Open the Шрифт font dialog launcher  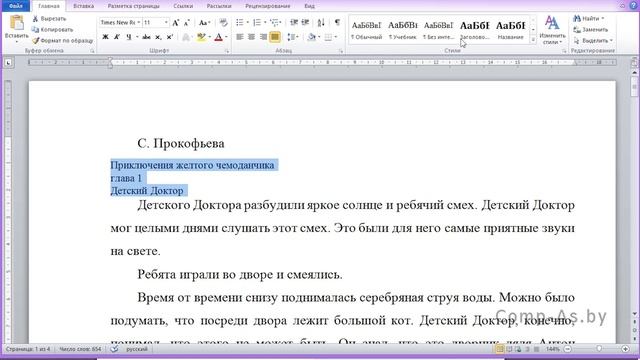pos(227,51)
